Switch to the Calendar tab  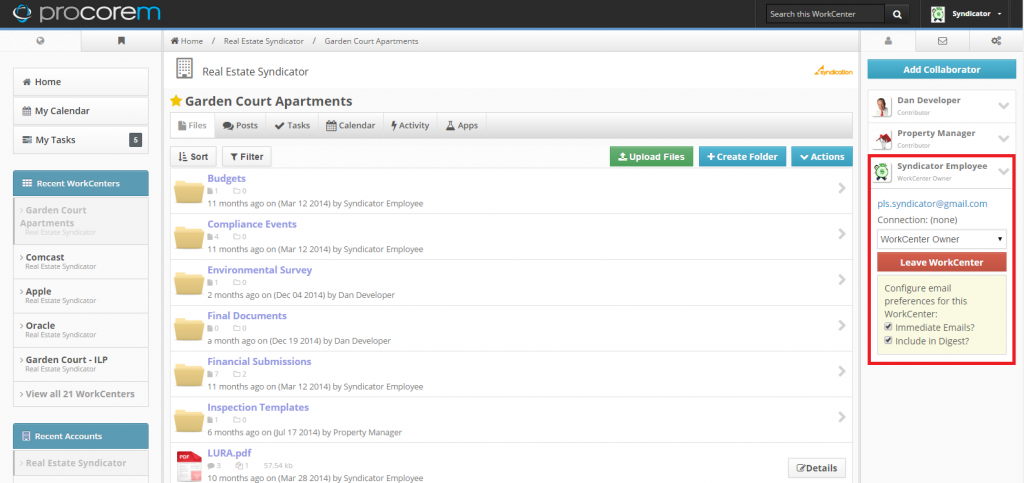tap(350, 125)
